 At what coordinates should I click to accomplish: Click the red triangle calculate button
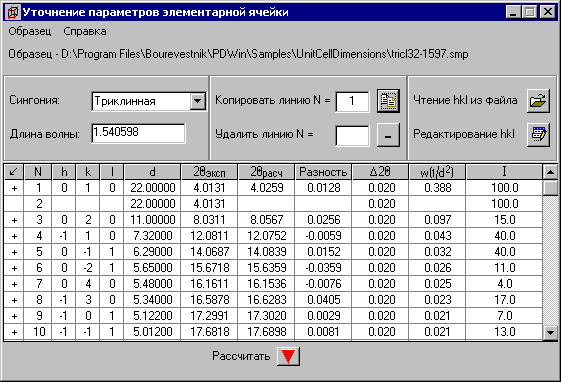[x=288, y=356]
